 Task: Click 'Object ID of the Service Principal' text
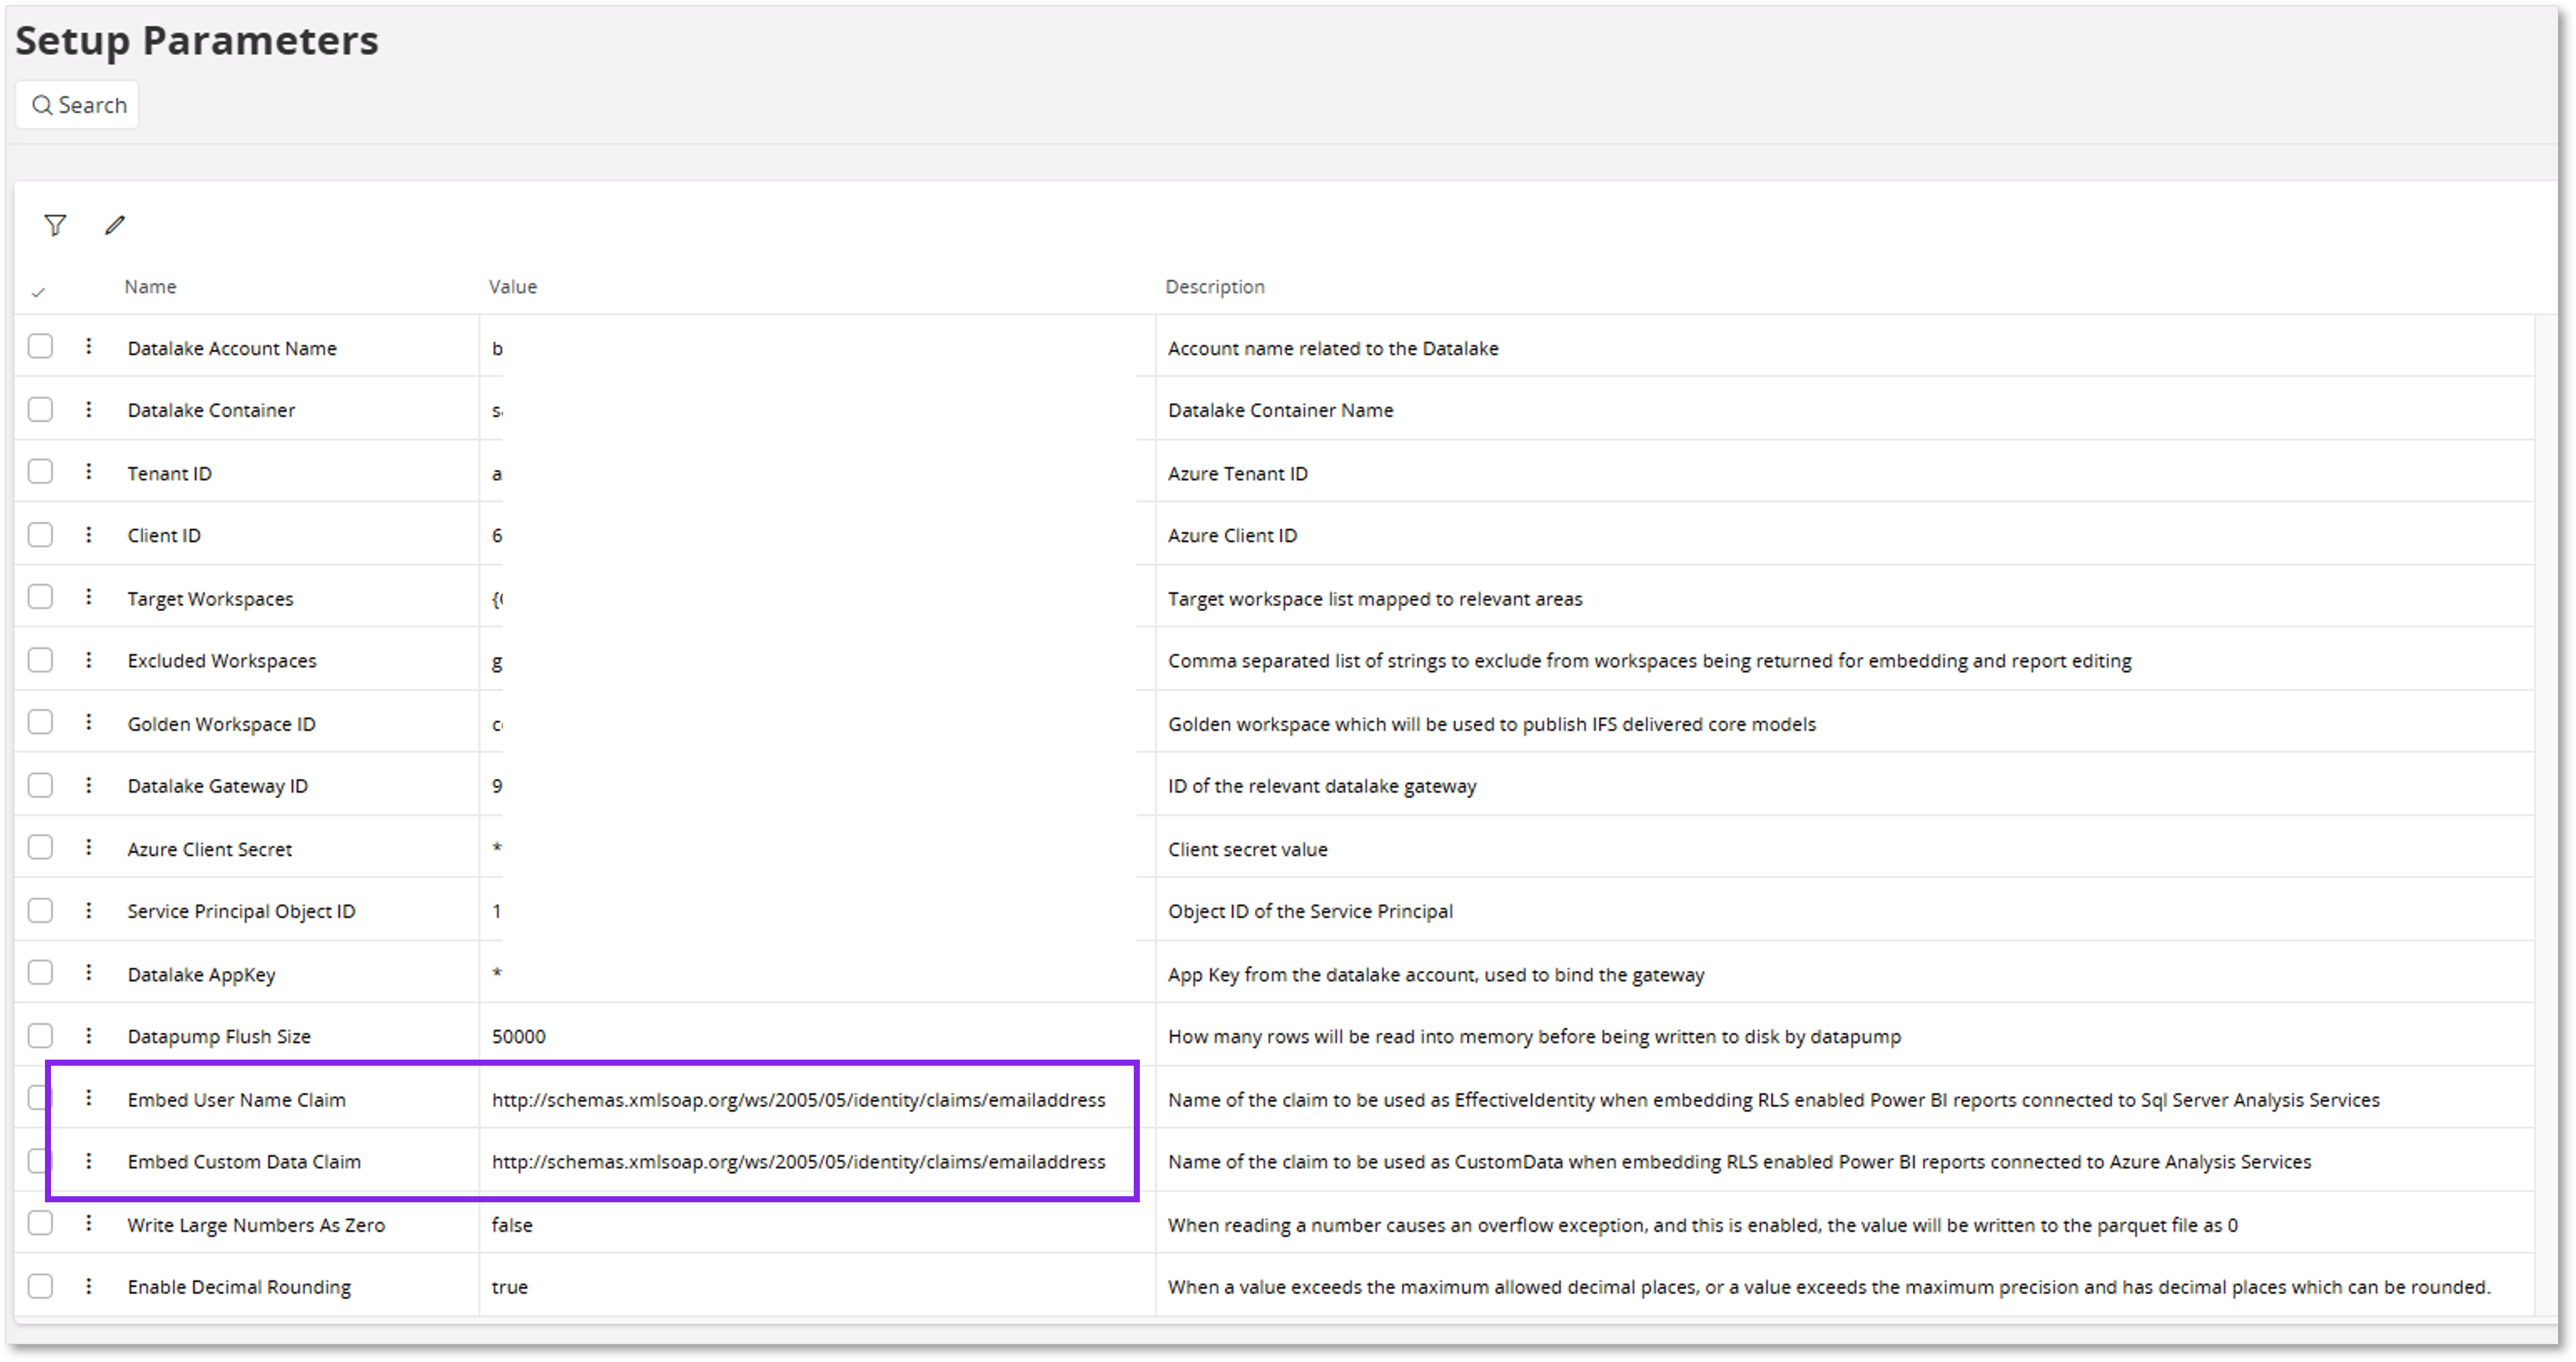(x=1311, y=912)
